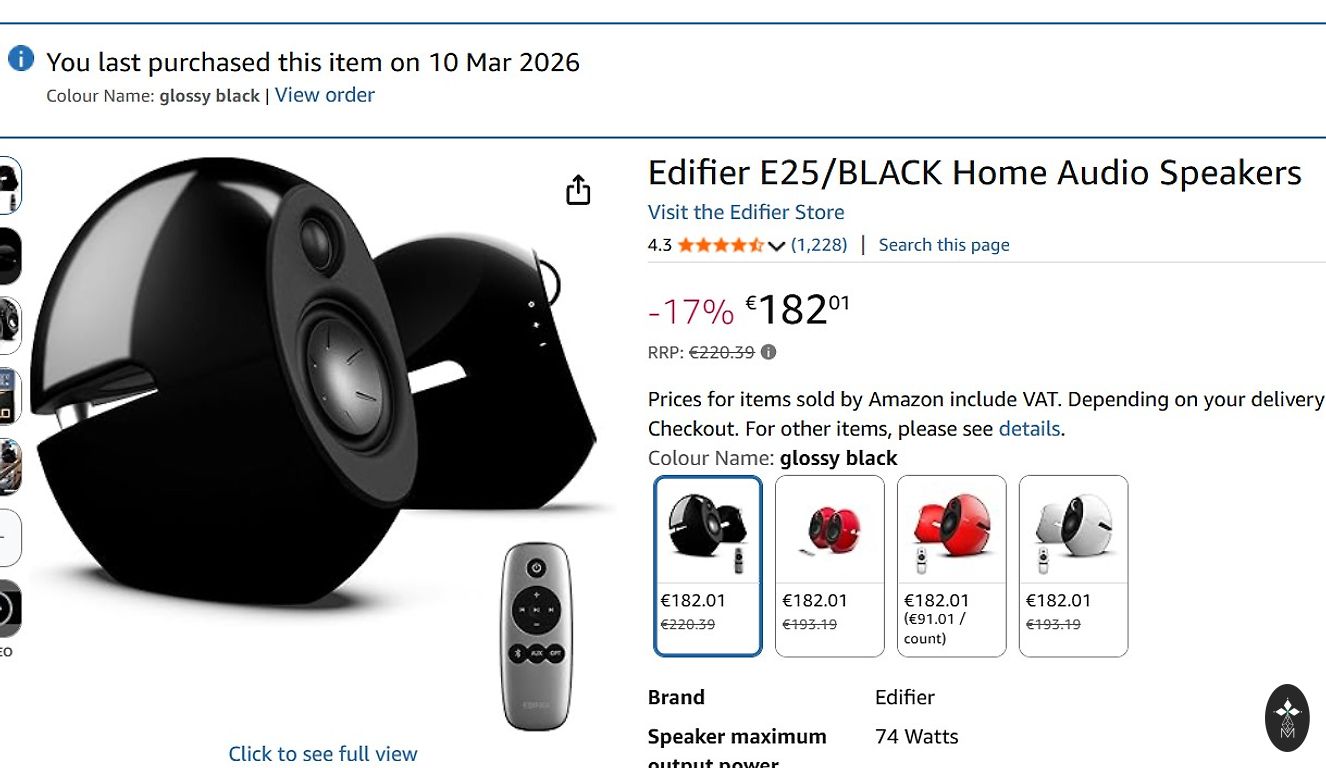Open the VAT details link
This screenshot has width=1326, height=768.
(1029, 429)
